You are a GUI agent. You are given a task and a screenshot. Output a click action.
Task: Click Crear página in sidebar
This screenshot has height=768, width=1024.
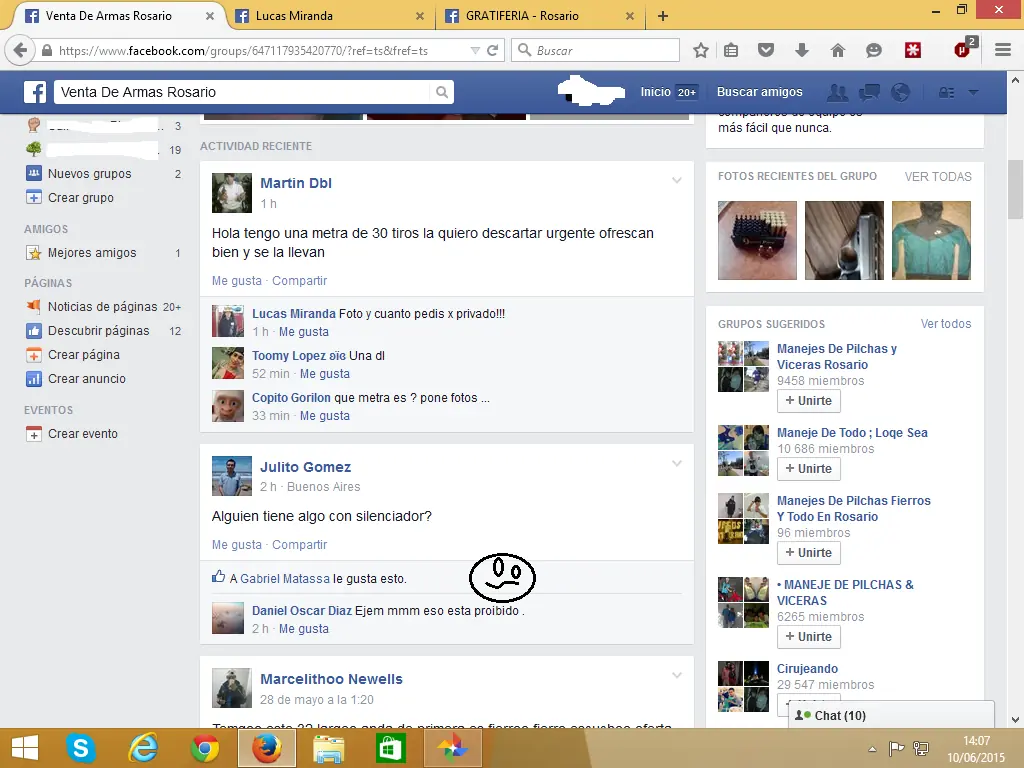pos(84,355)
